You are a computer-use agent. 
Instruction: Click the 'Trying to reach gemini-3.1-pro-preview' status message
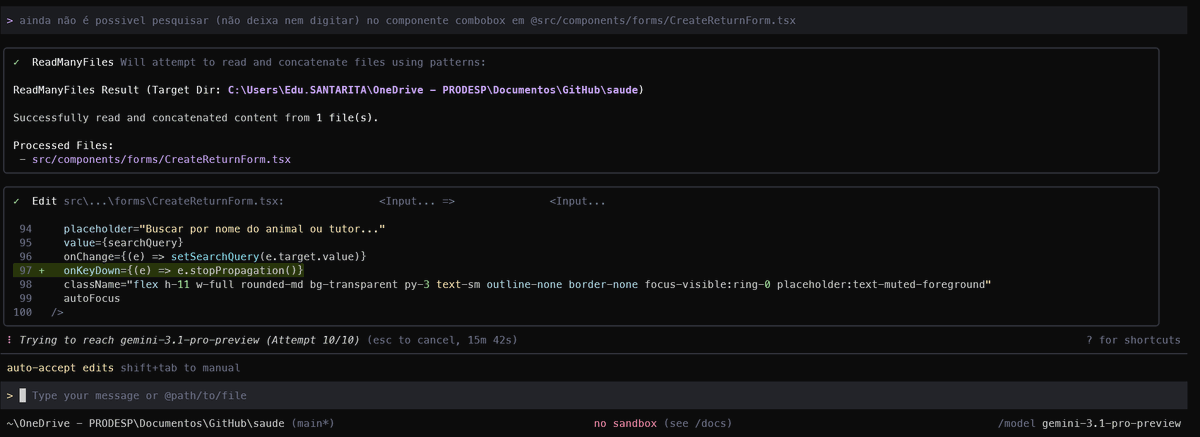tap(190, 340)
